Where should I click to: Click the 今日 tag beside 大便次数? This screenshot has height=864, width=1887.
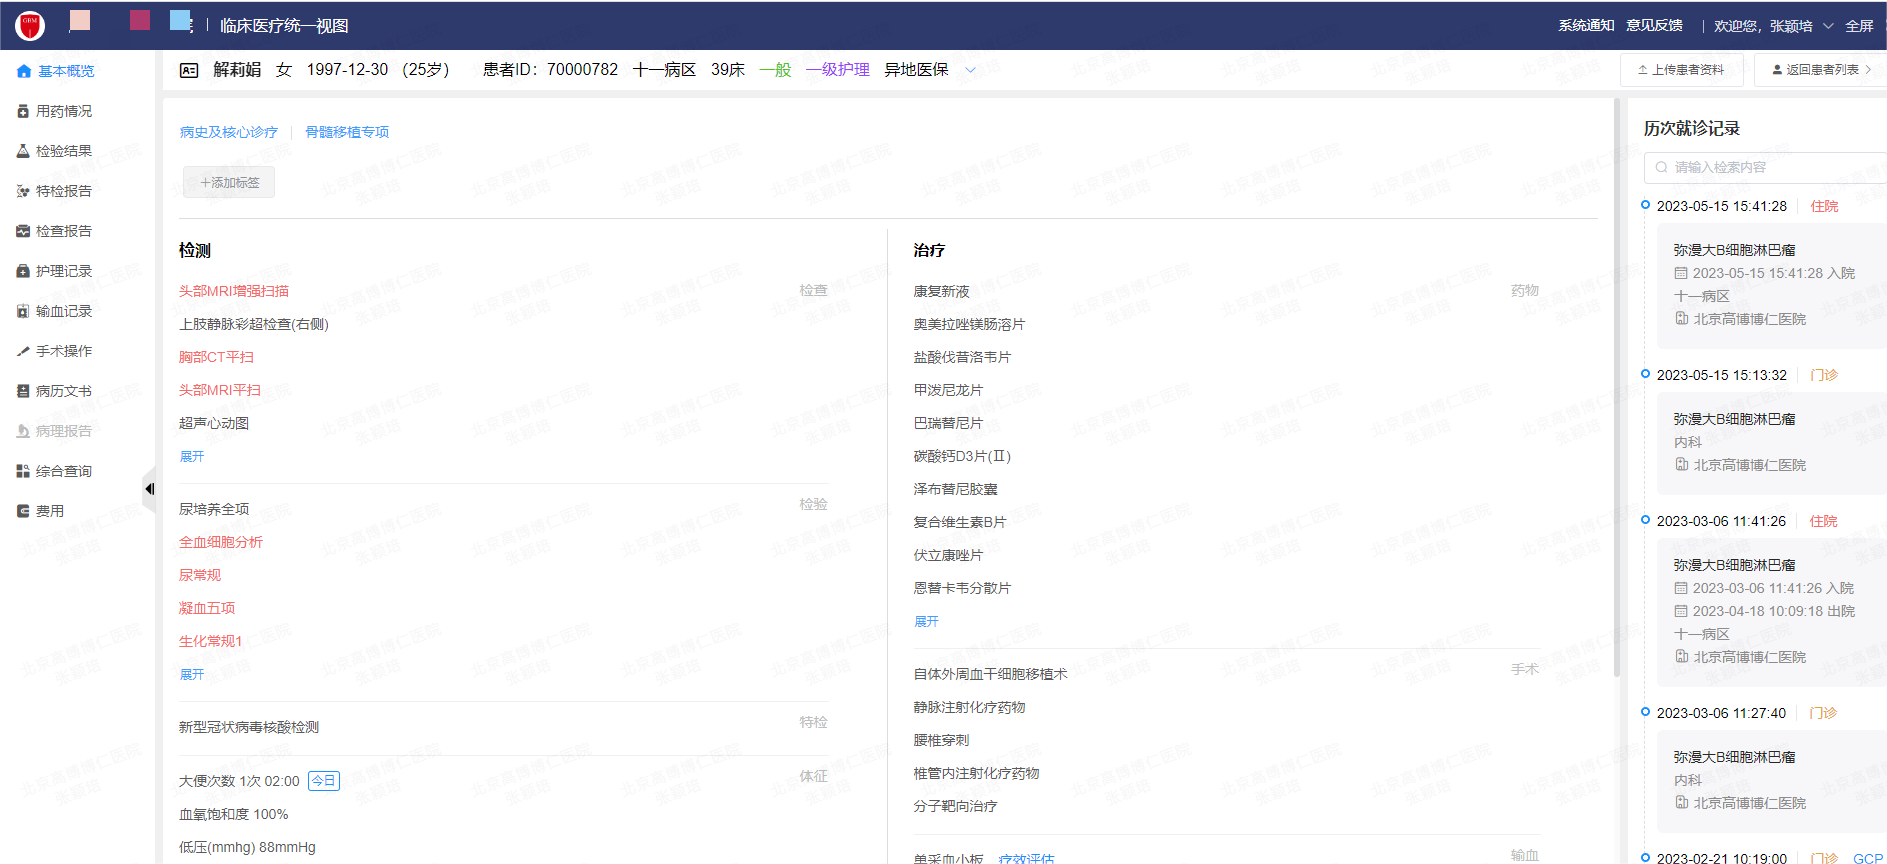(x=324, y=781)
